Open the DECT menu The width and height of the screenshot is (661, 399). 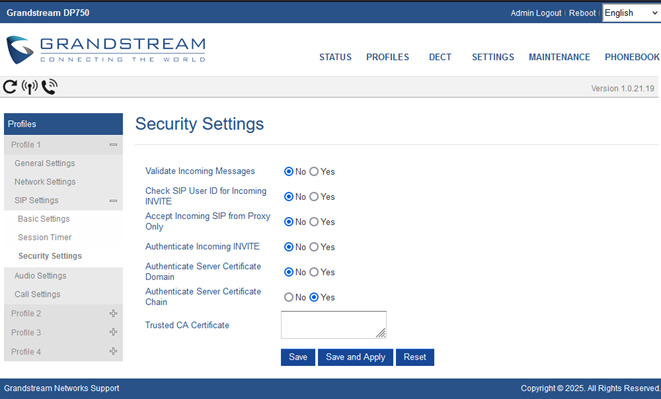coord(440,57)
